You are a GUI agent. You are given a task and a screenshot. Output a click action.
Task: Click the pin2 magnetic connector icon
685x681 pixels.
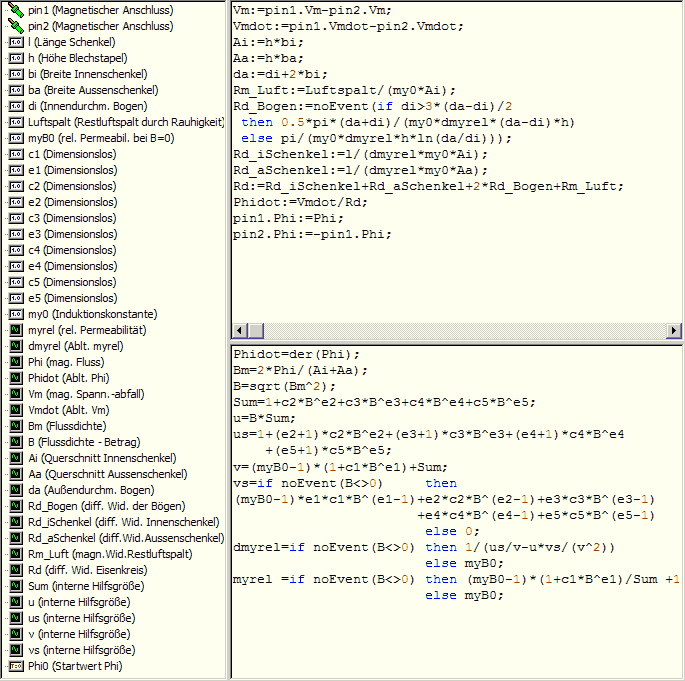(x=15, y=25)
